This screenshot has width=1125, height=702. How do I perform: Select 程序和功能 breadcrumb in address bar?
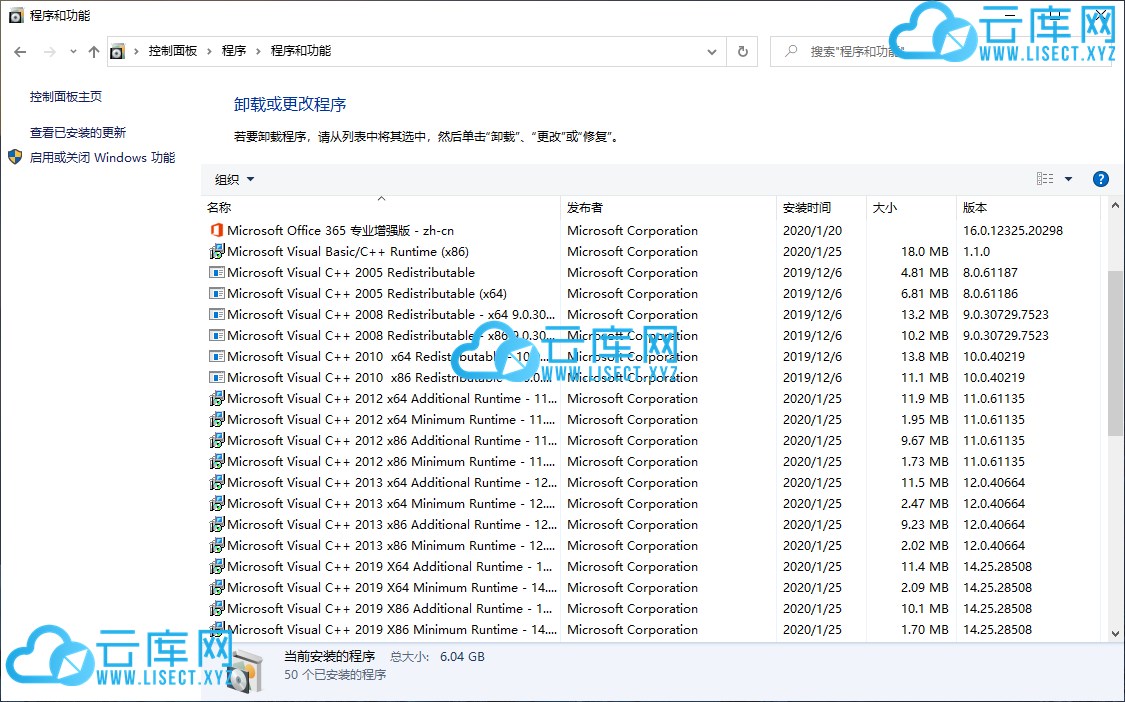[x=301, y=51]
